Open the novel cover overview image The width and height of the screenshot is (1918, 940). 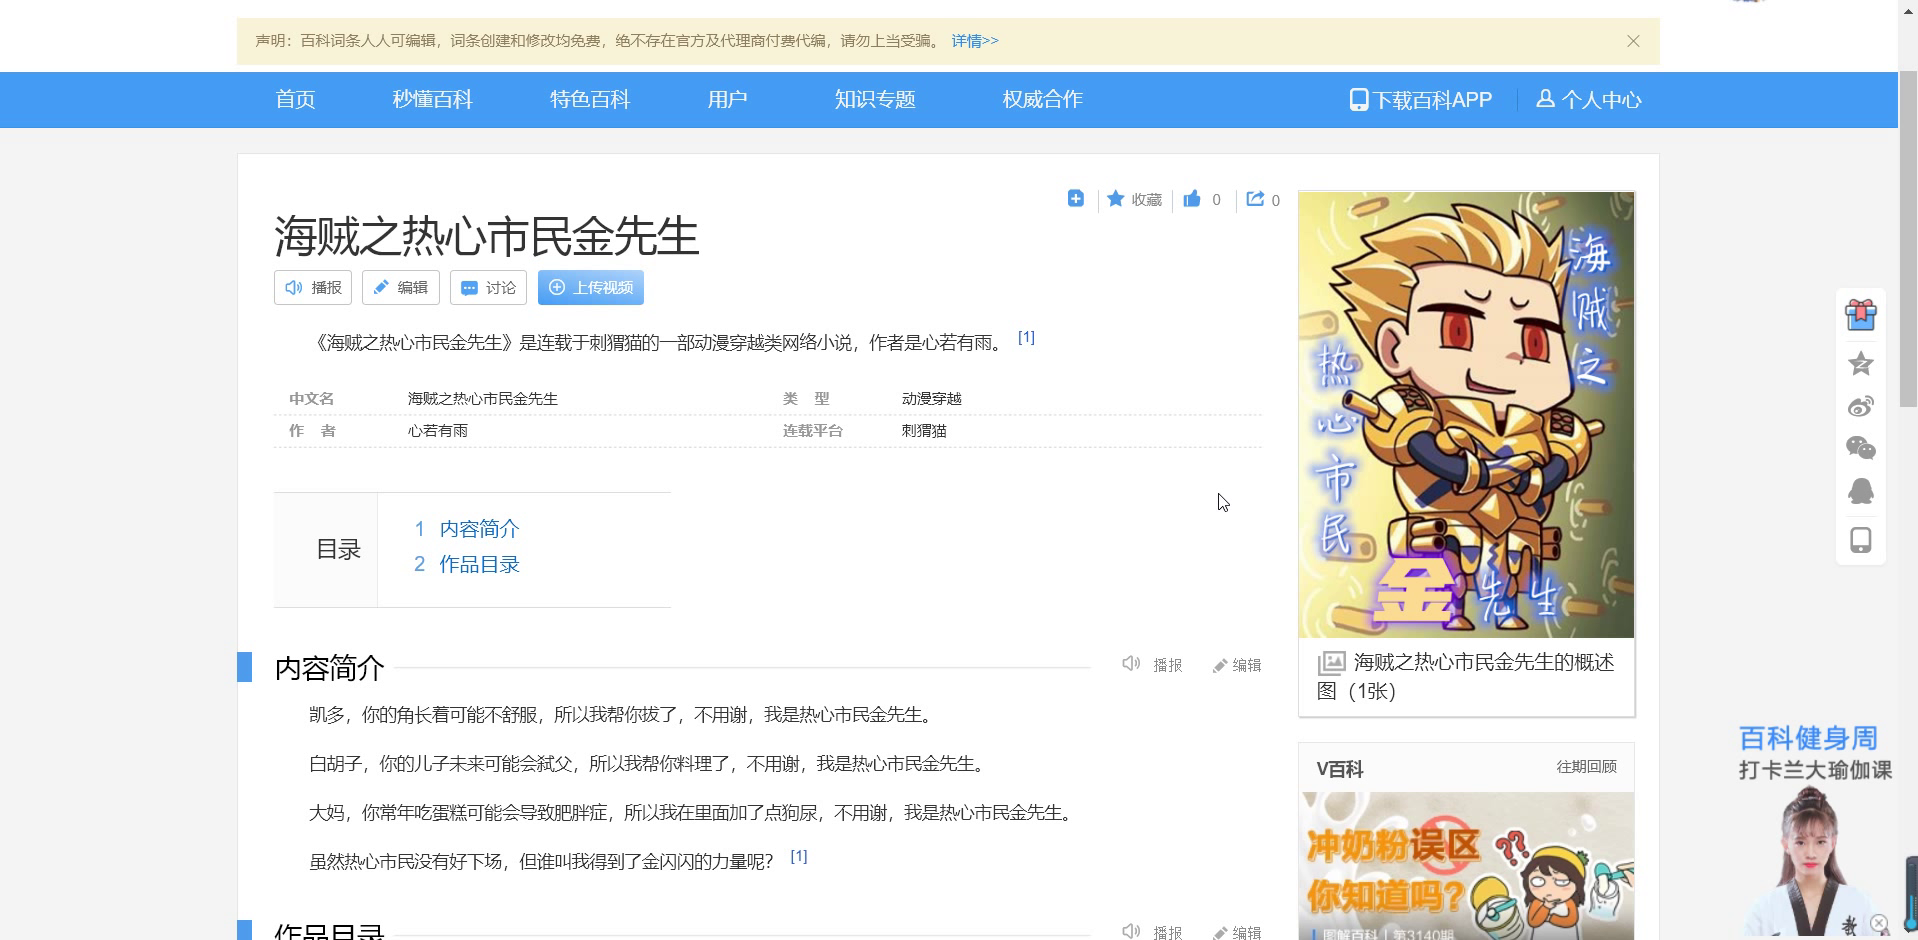(1466, 415)
